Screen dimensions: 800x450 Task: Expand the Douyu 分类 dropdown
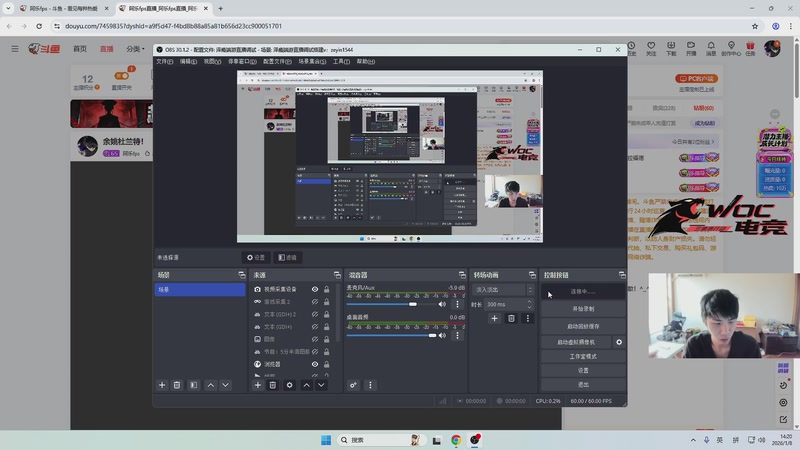click(x=135, y=49)
